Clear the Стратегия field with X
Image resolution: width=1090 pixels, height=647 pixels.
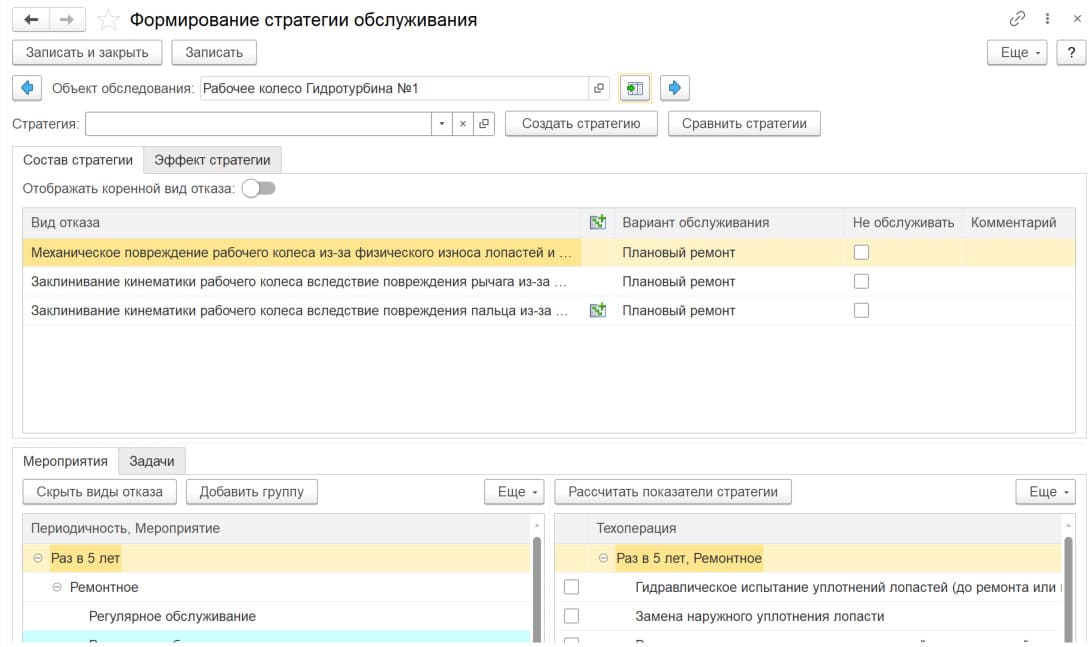tap(463, 123)
